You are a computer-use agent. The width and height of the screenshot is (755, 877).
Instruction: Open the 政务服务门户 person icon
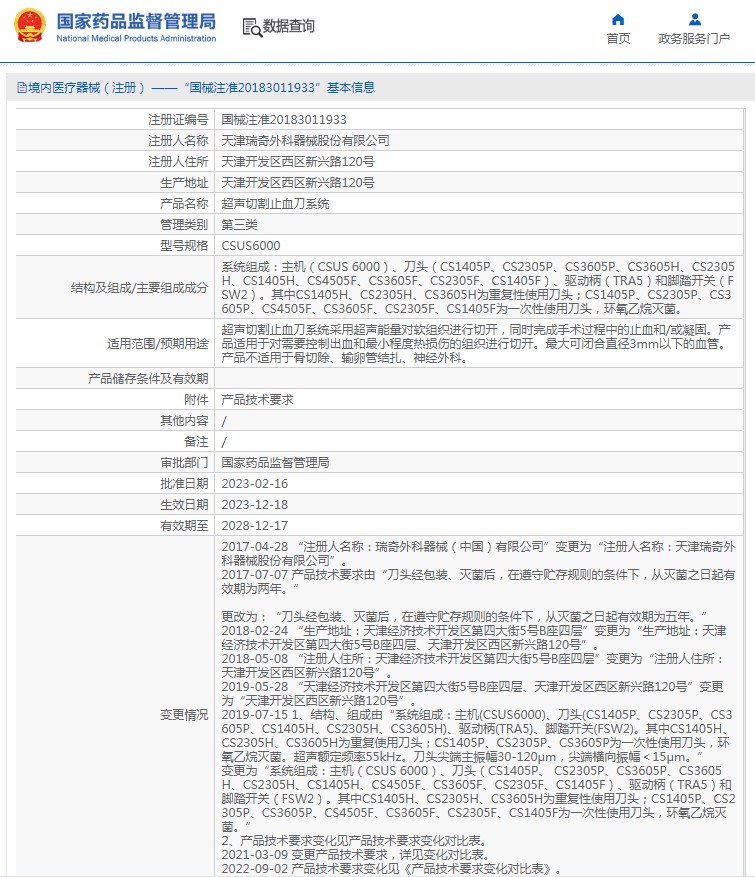point(695,20)
